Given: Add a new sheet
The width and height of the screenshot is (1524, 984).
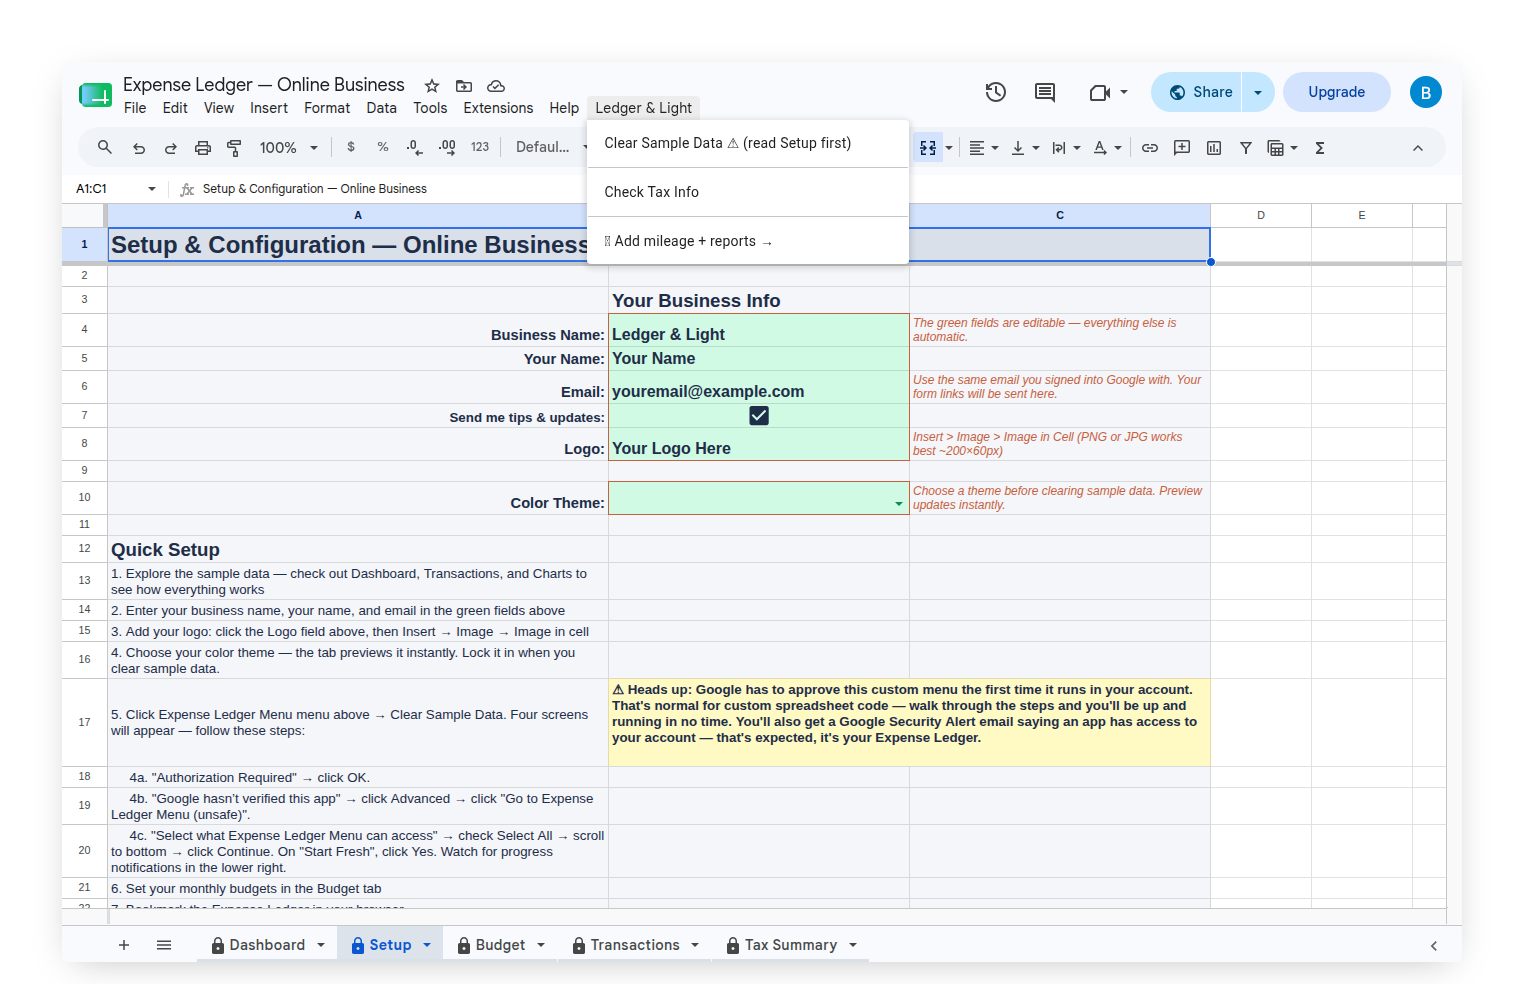Looking at the screenshot, I should pyautogui.click(x=124, y=945).
